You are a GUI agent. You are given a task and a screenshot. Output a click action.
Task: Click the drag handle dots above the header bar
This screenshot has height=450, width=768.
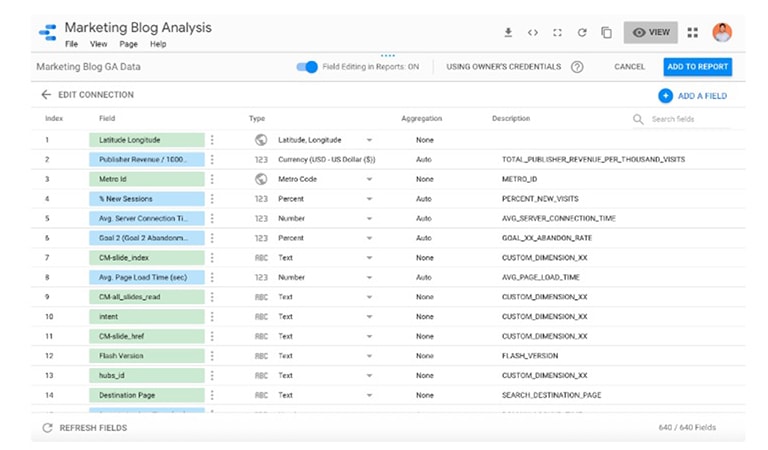point(387,55)
